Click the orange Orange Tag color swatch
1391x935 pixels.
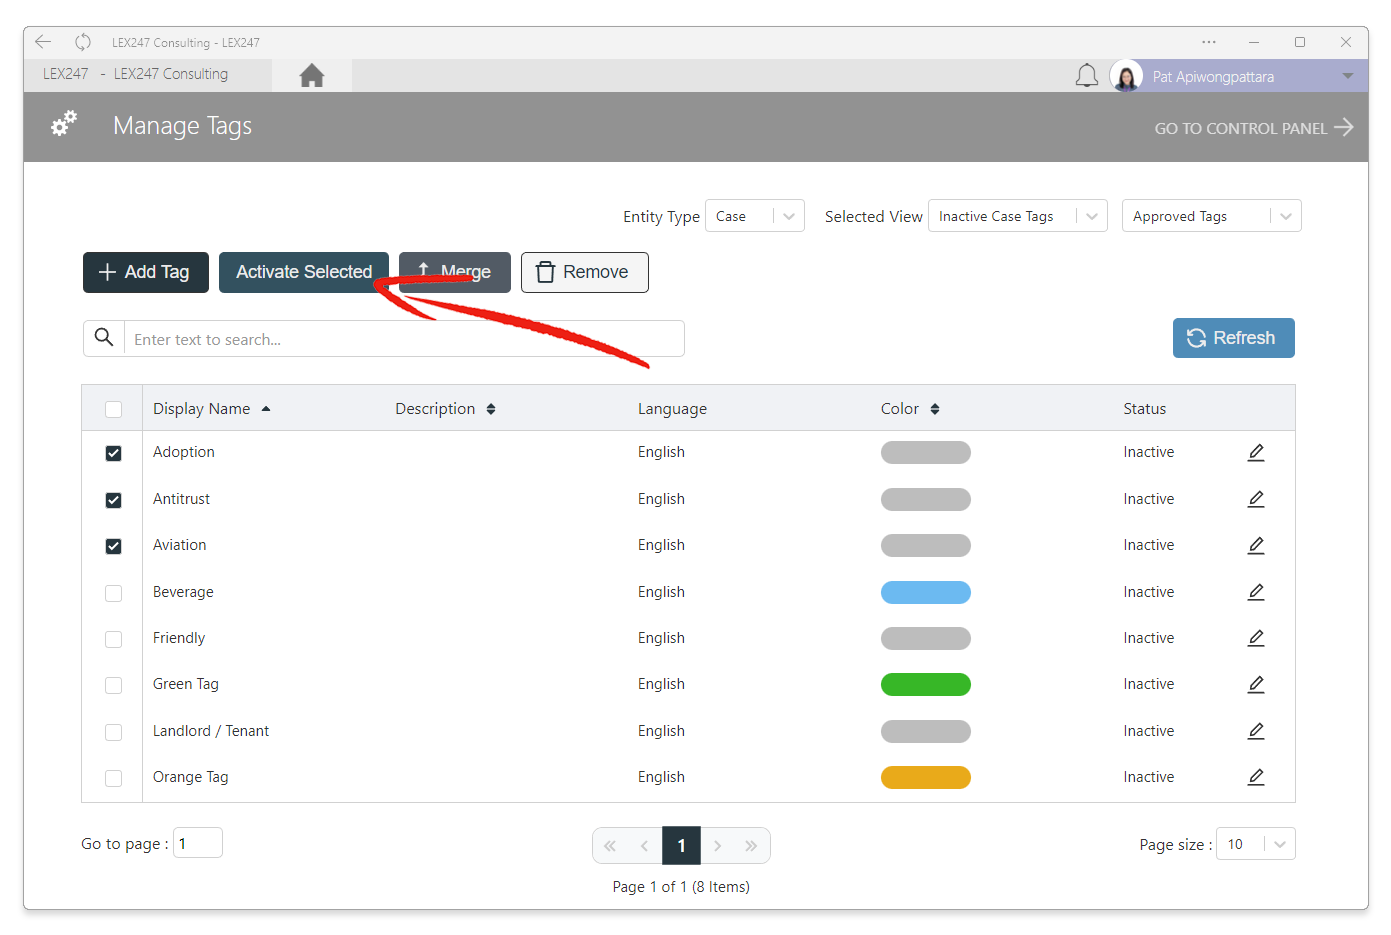coord(926,777)
